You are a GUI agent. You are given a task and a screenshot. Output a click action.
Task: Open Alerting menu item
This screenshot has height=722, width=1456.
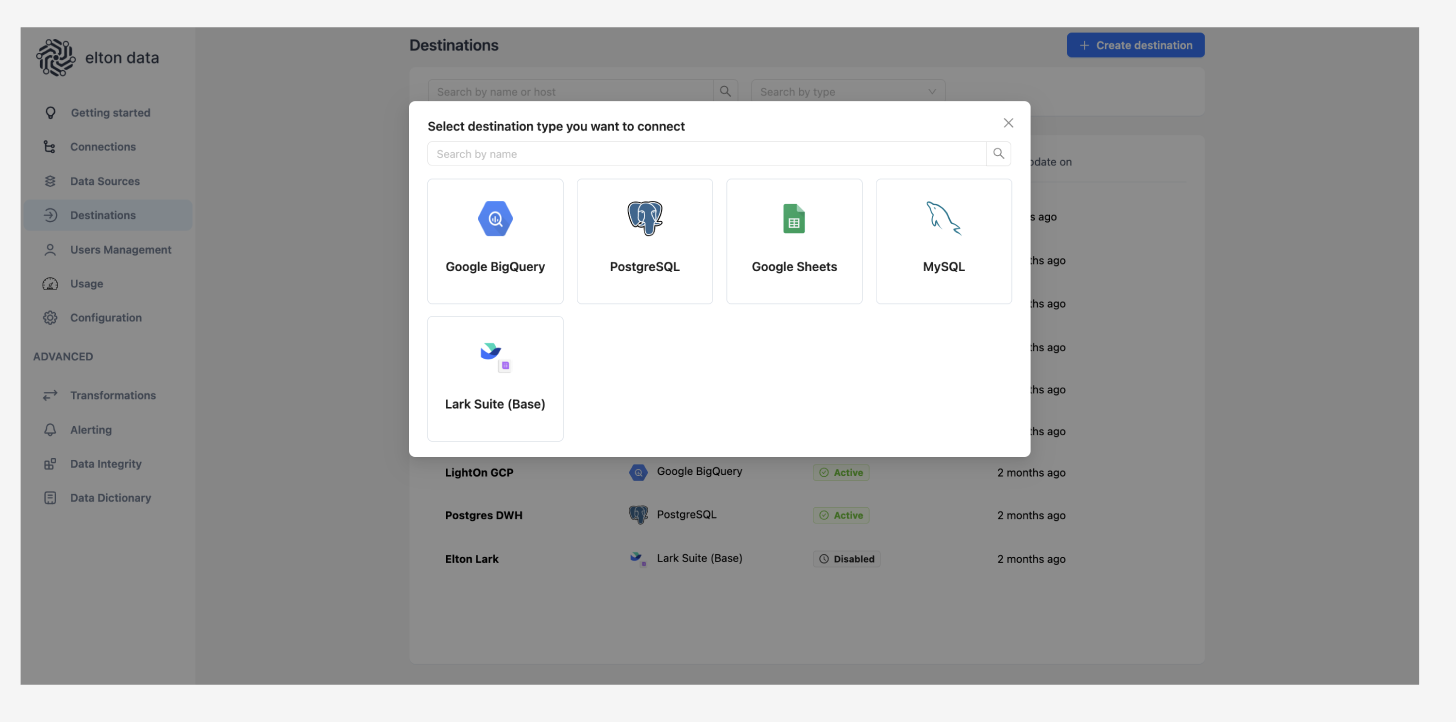[x=91, y=430]
